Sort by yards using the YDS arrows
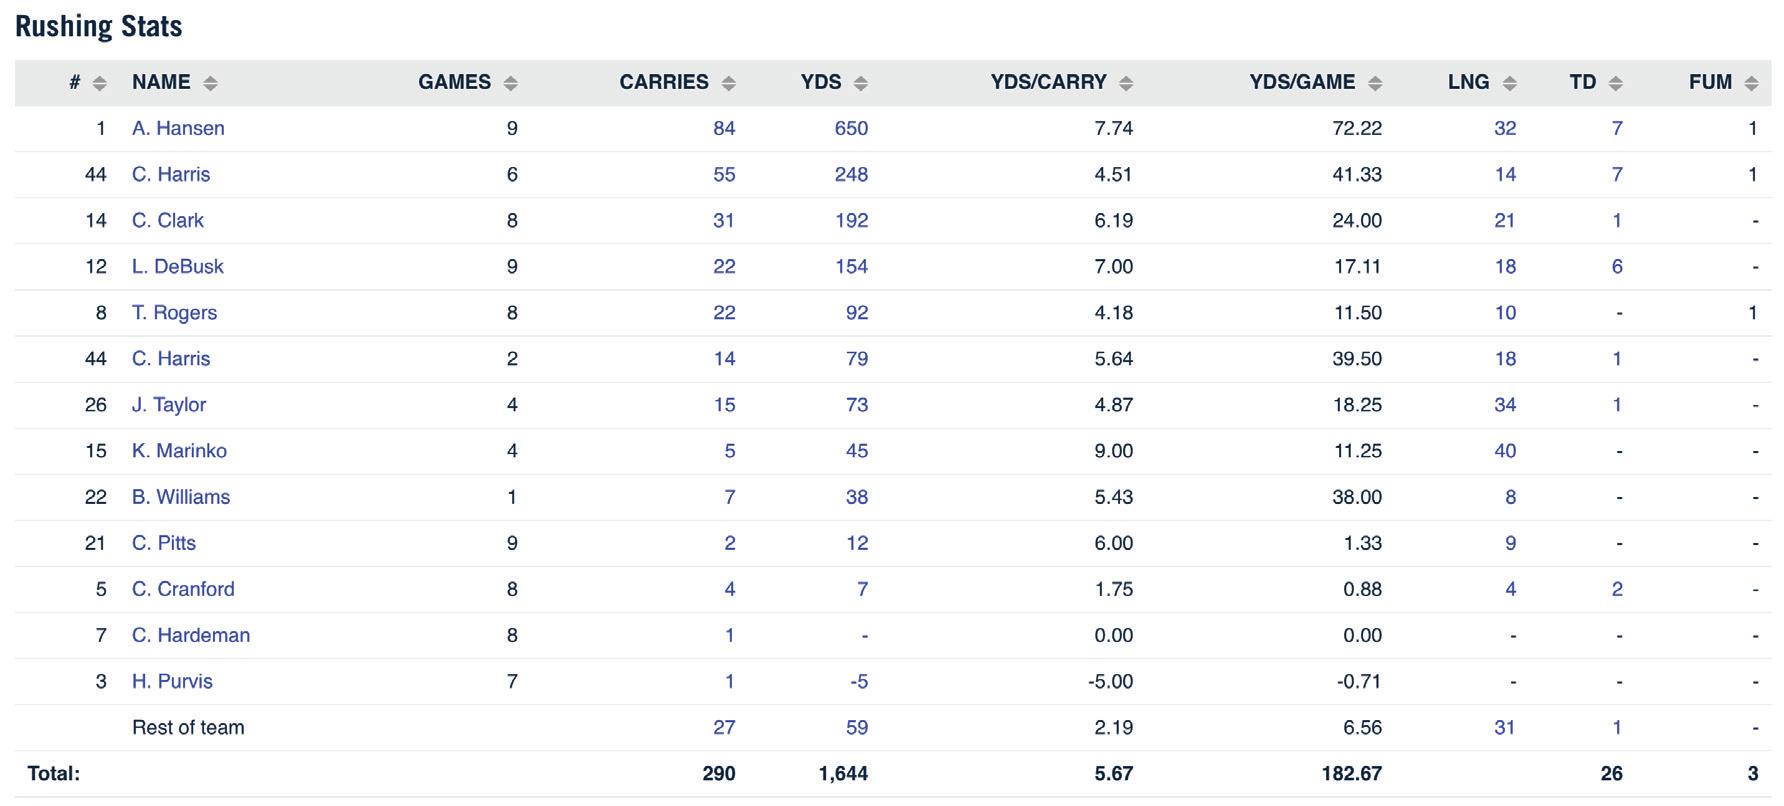1784x806 pixels. [860, 83]
